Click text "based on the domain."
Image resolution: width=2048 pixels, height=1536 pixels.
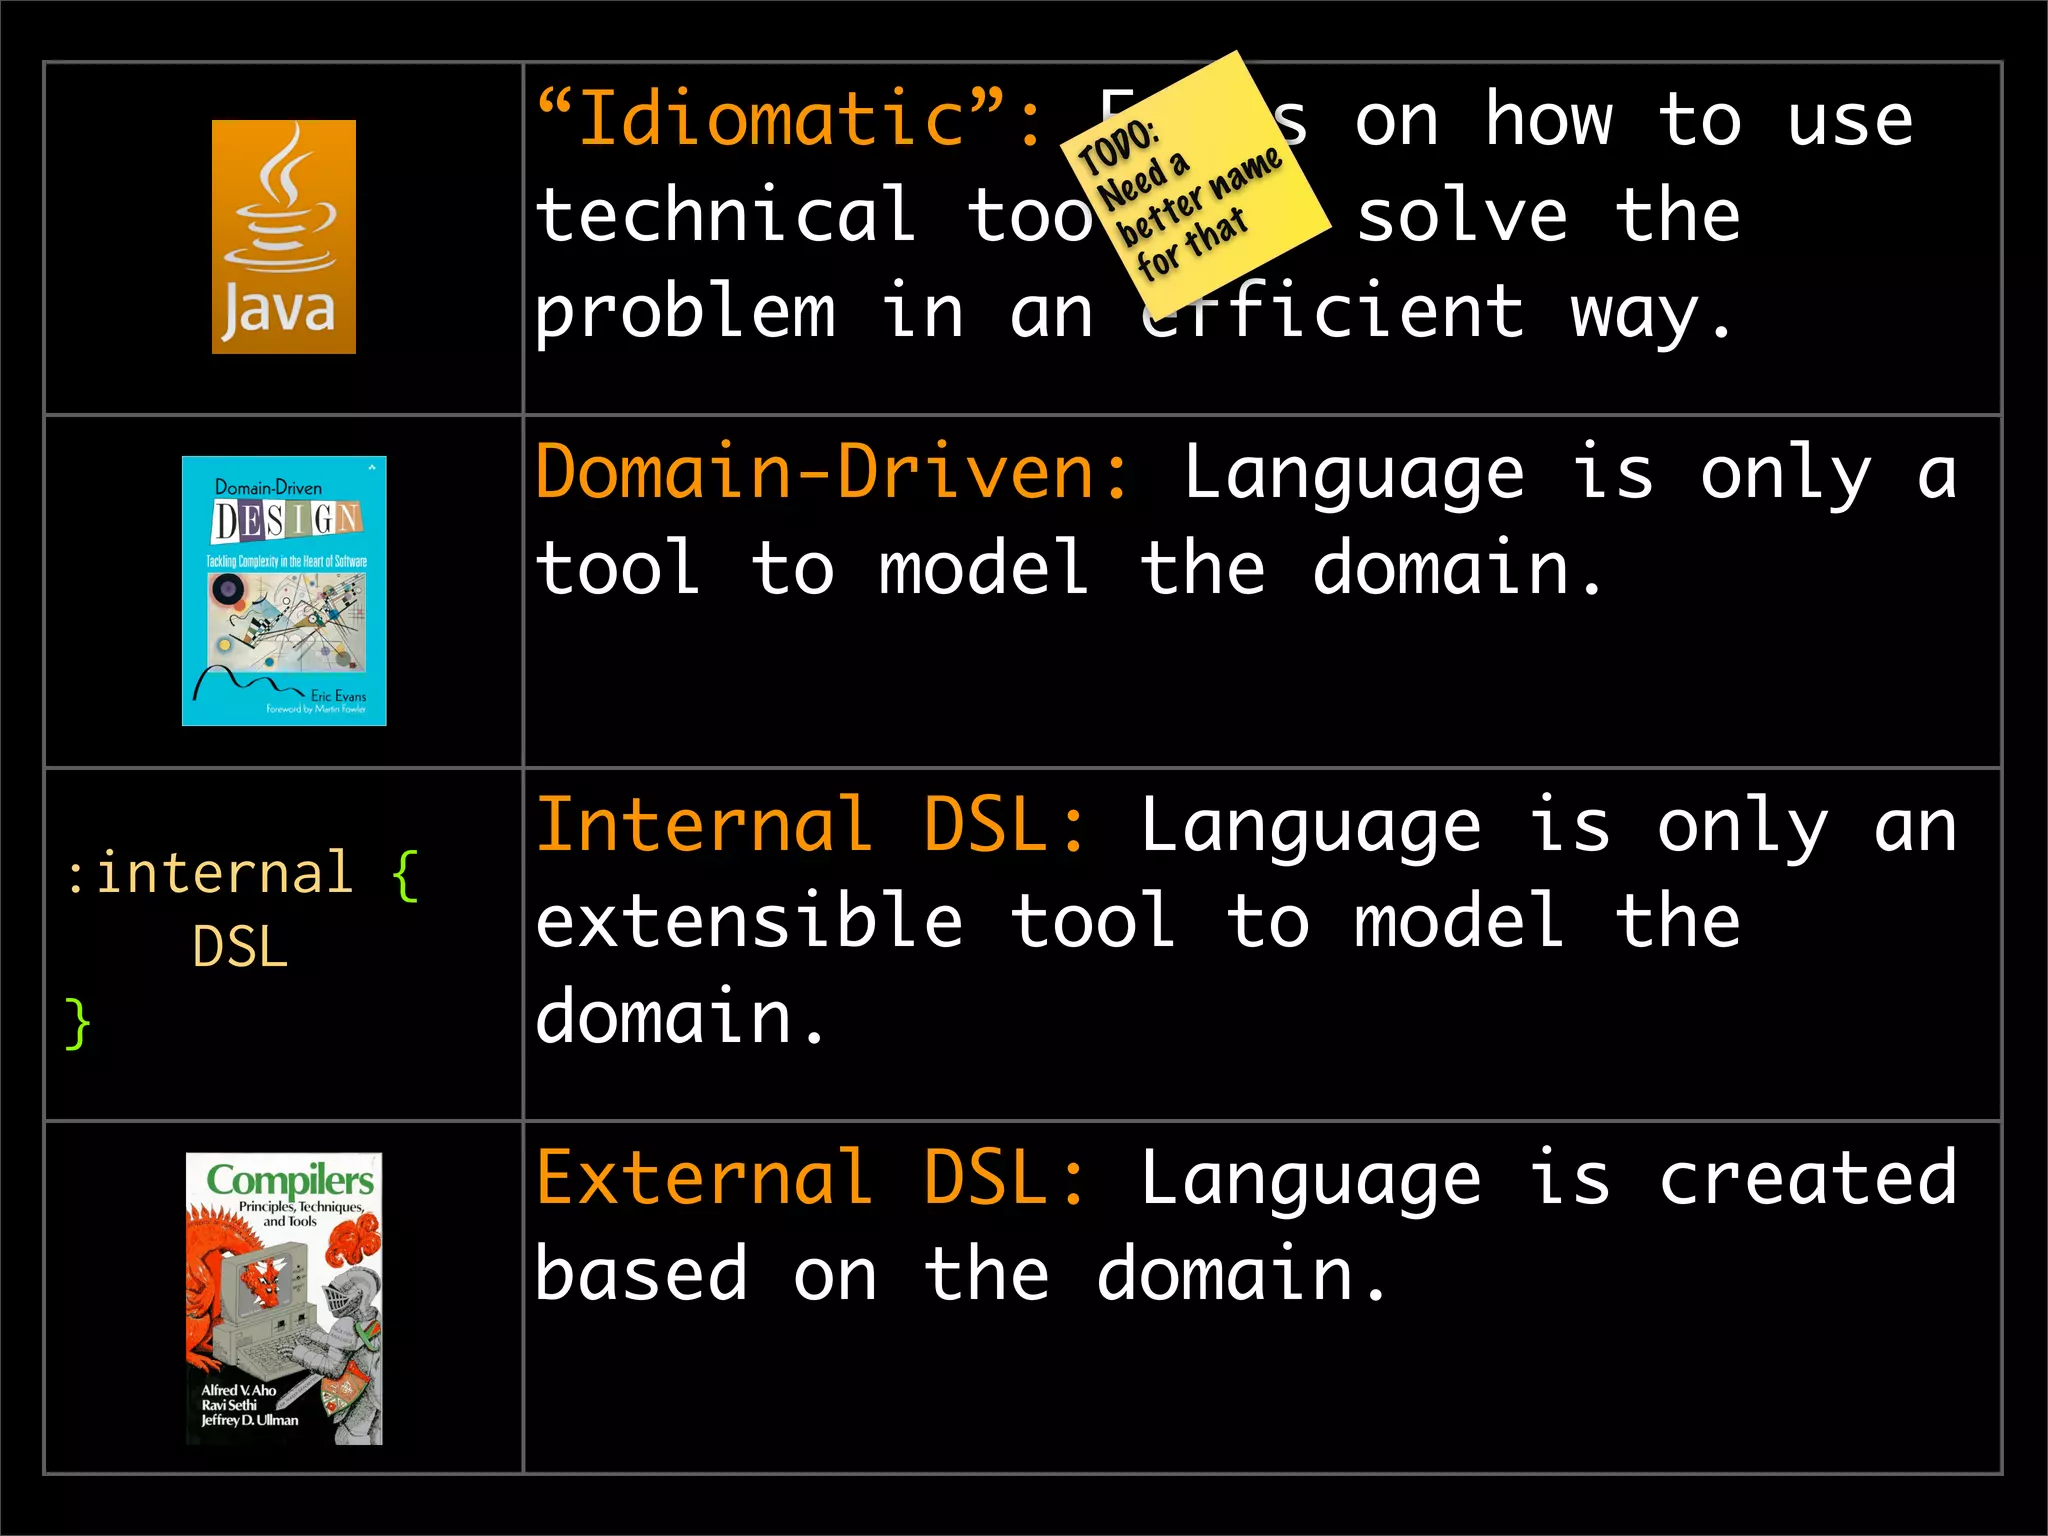tap(962, 1274)
